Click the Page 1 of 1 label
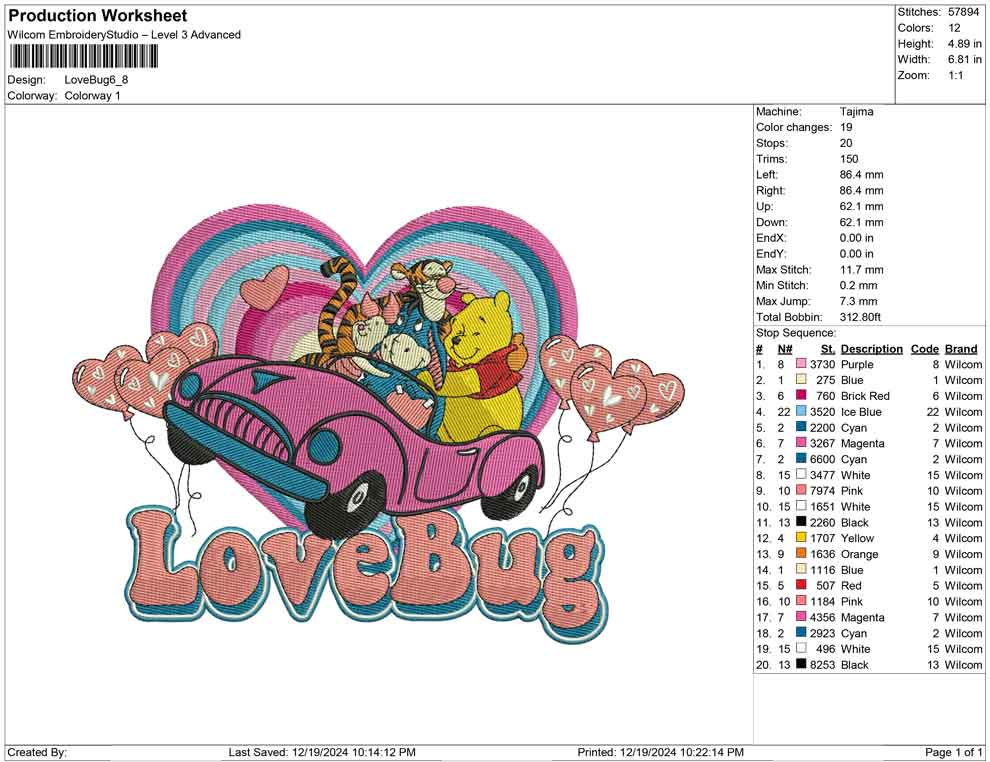 [953, 752]
